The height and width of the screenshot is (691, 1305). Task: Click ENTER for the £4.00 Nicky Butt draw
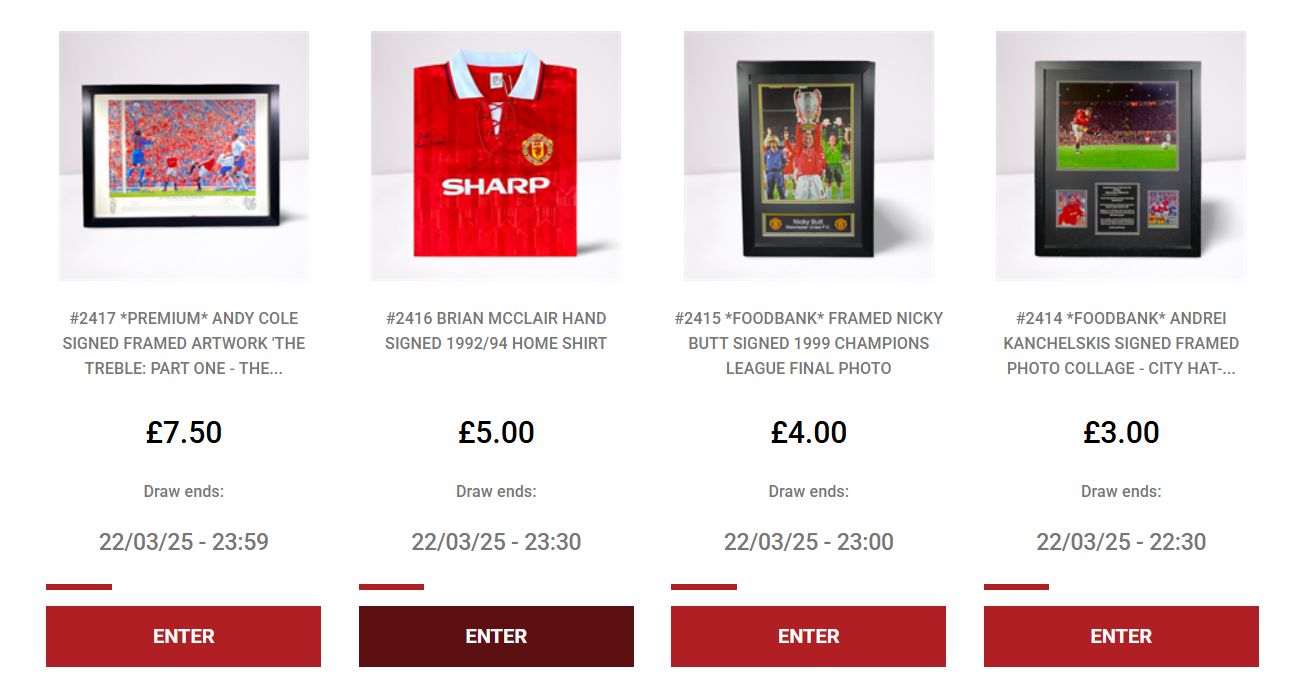tap(809, 636)
